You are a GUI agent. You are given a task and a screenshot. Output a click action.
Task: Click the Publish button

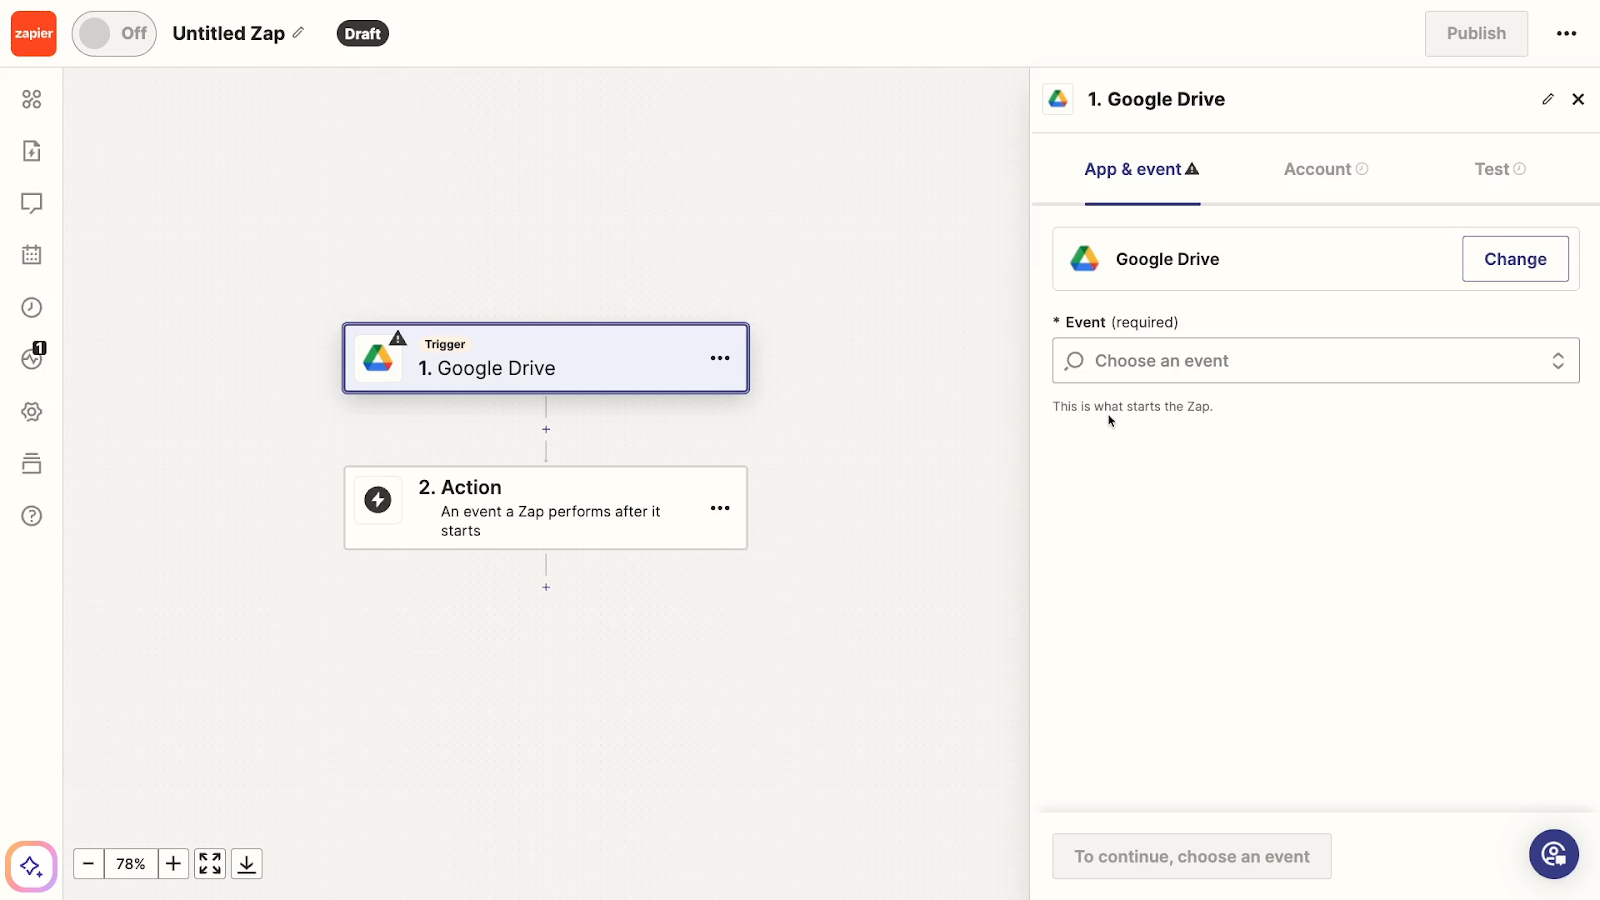pos(1476,34)
